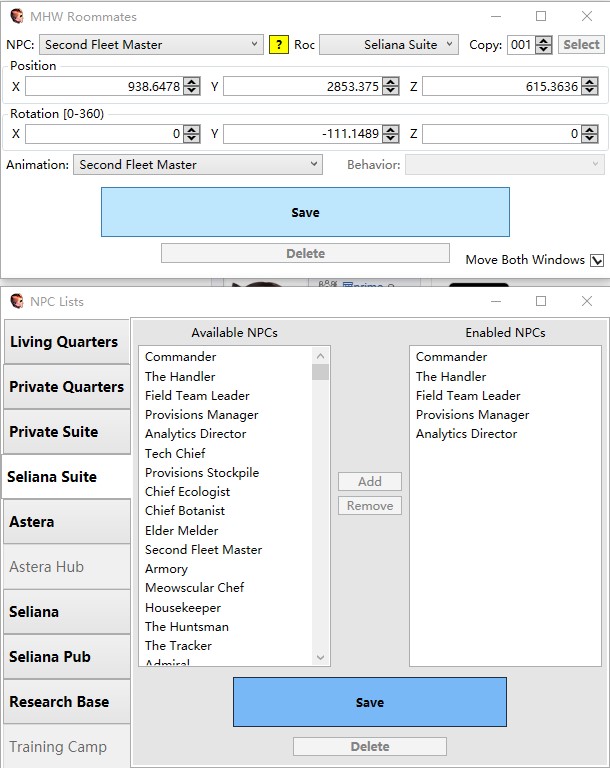
Task: Select The Huntsman in Available NPCs list
Action: tap(226, 626)
